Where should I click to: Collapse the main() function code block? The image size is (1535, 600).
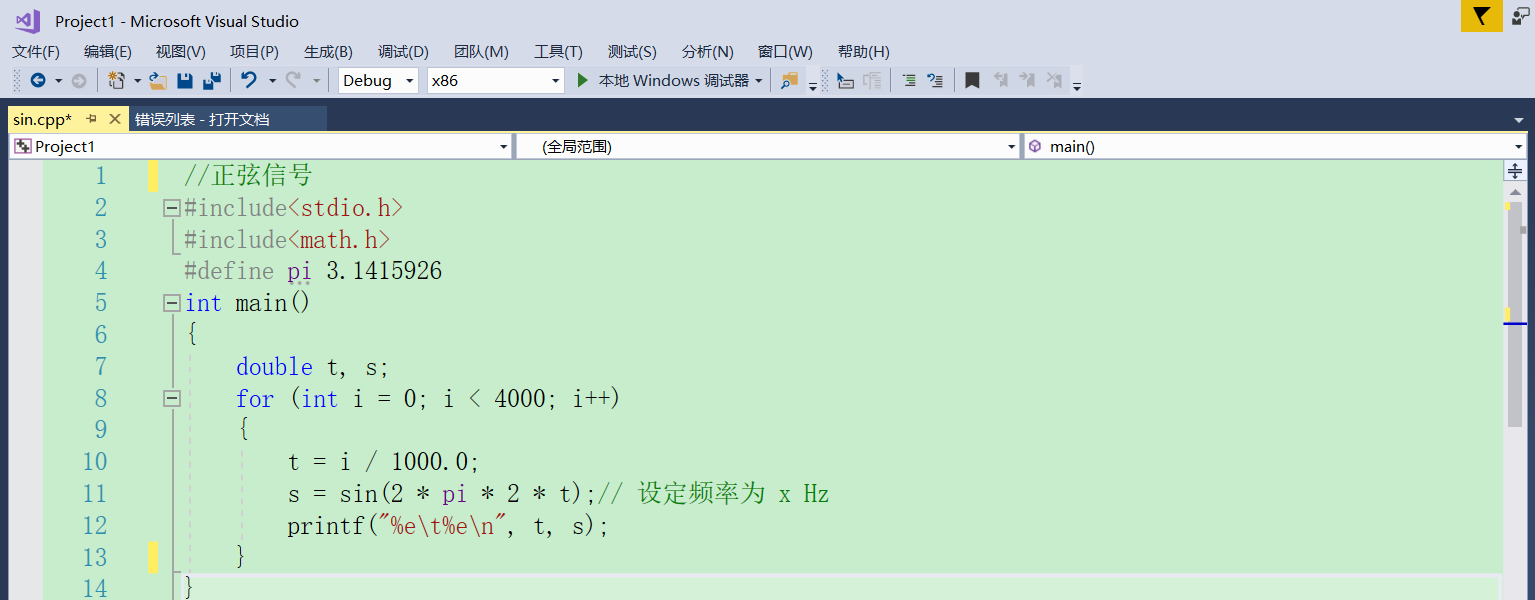pyautogui.click(x=170, y=302)
